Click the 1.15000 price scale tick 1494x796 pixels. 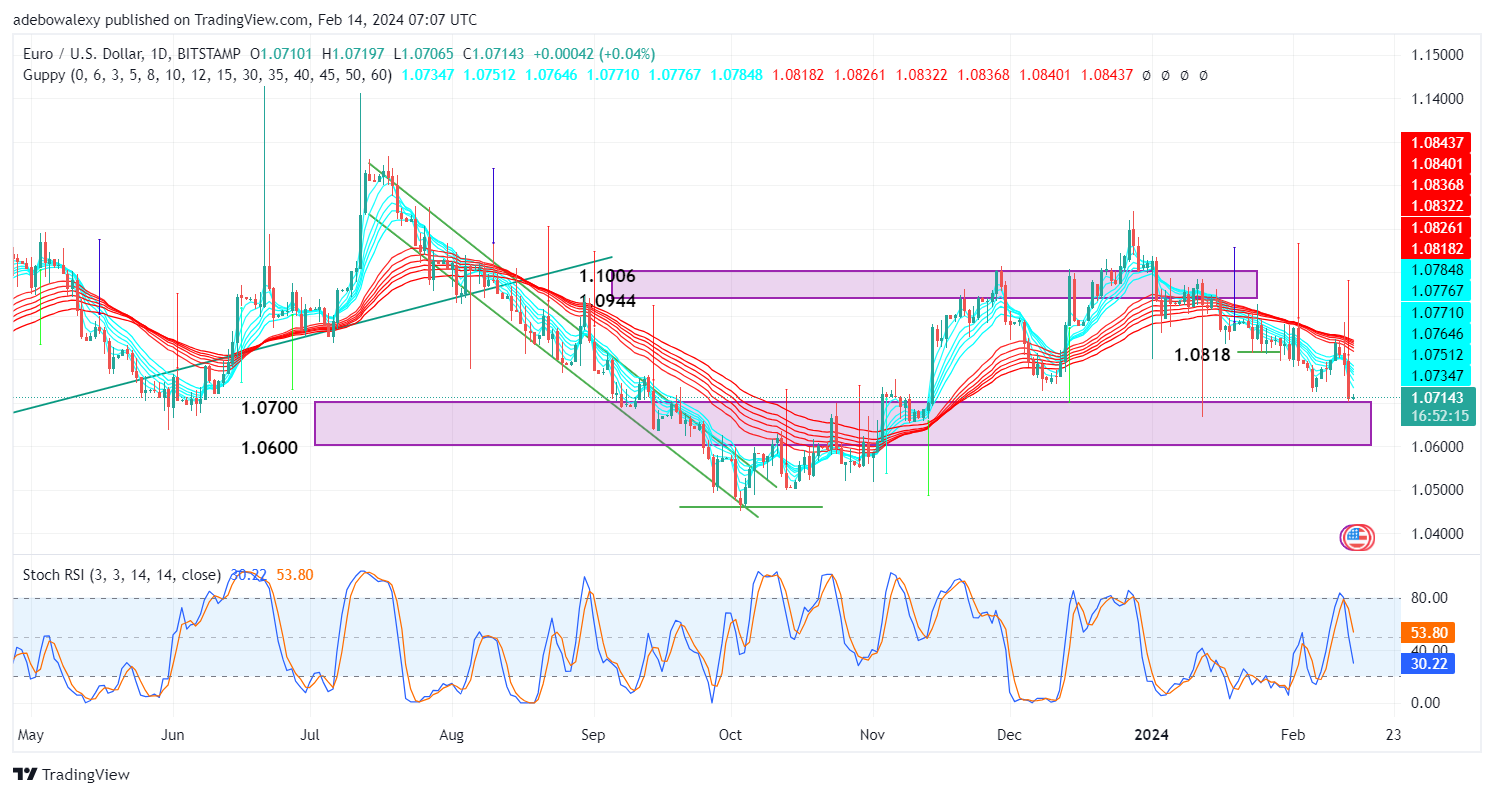[x=1438, y=55]
